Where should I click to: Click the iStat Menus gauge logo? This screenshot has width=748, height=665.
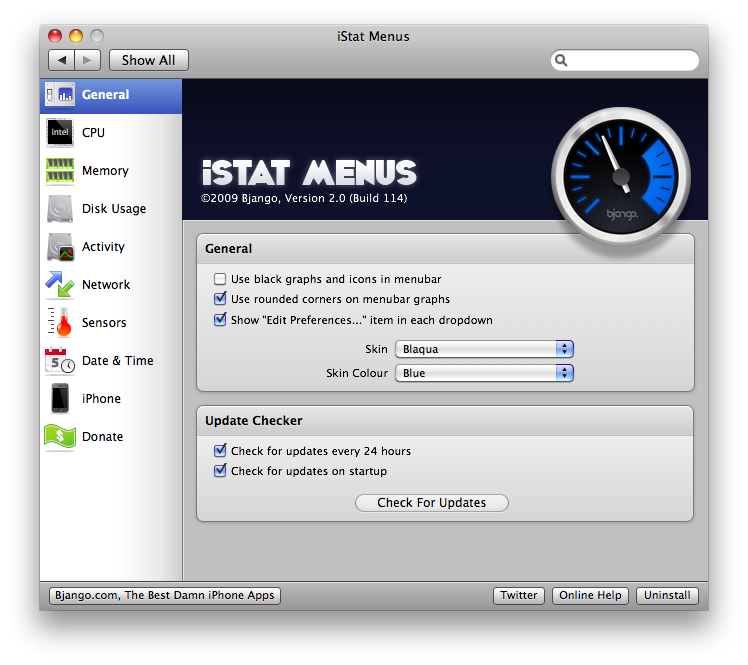click(621, 177)
